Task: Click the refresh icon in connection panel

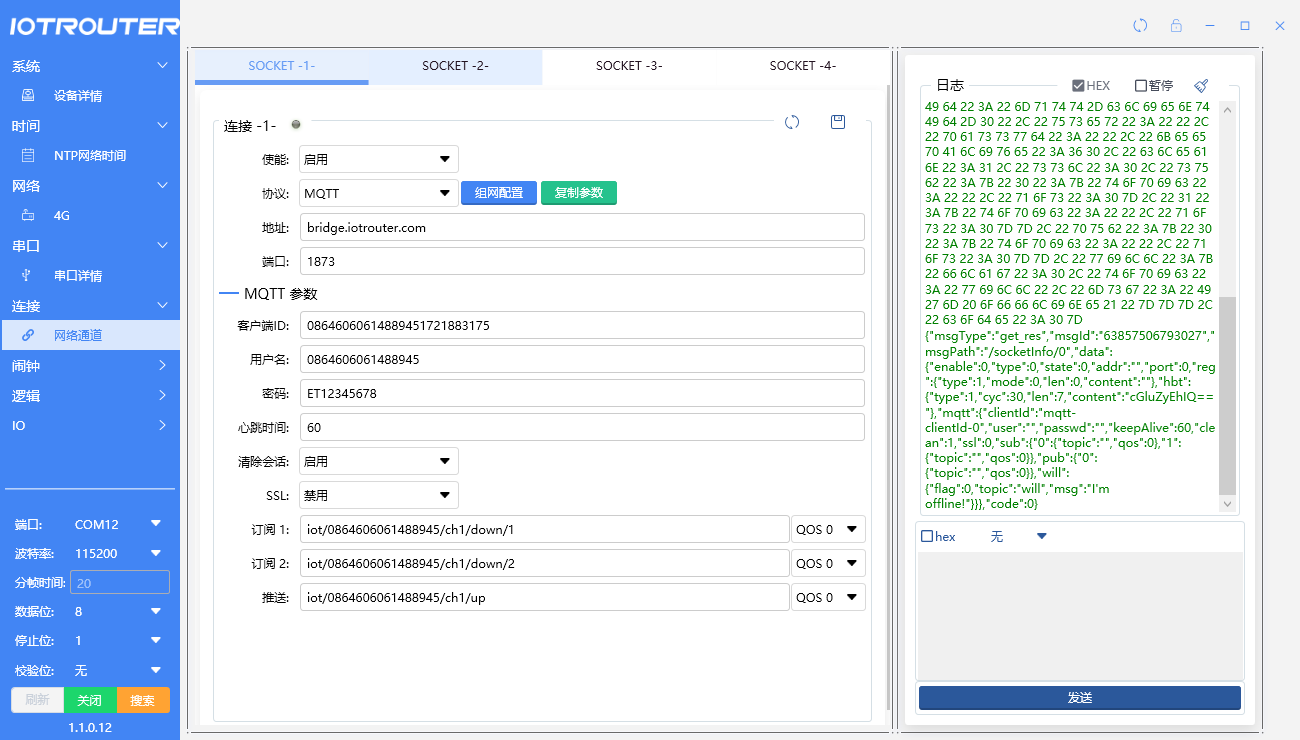Action: 792,122
